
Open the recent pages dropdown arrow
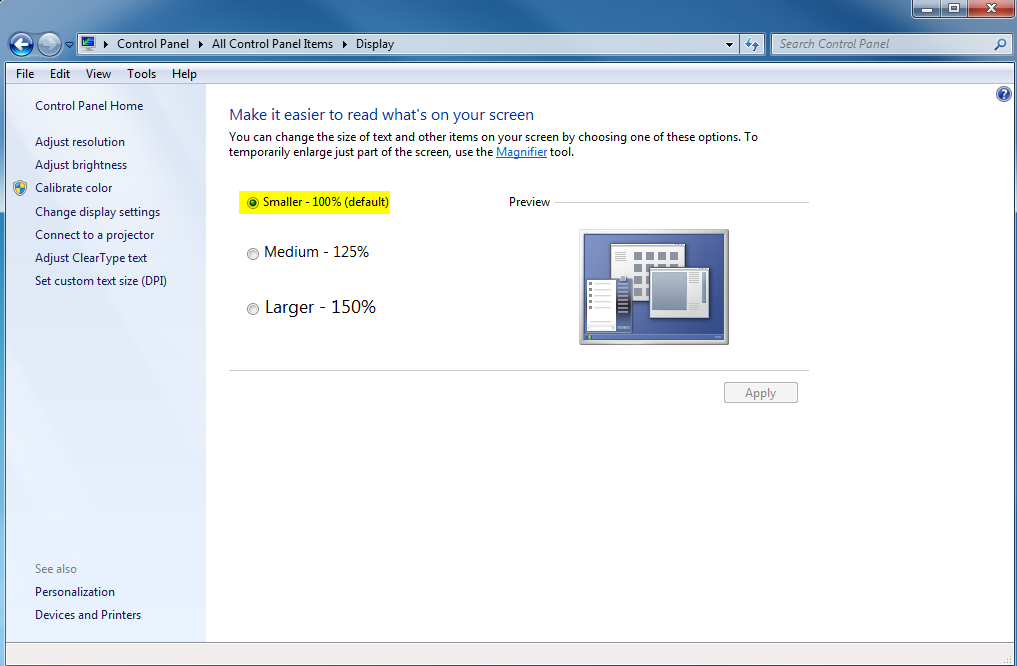(x=69, y=45)
